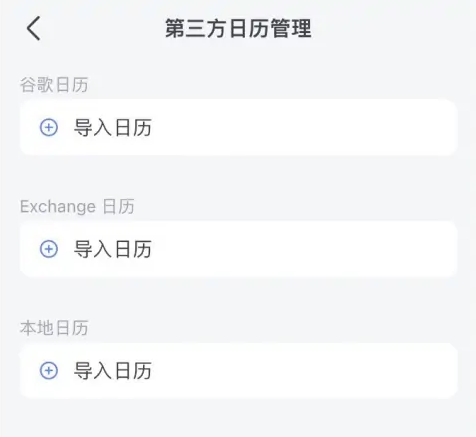This screenshot has width=476, height=437.
Task: Click the Exchange 日历 section header
Action: pyautogui.click(x=77, y=206)
